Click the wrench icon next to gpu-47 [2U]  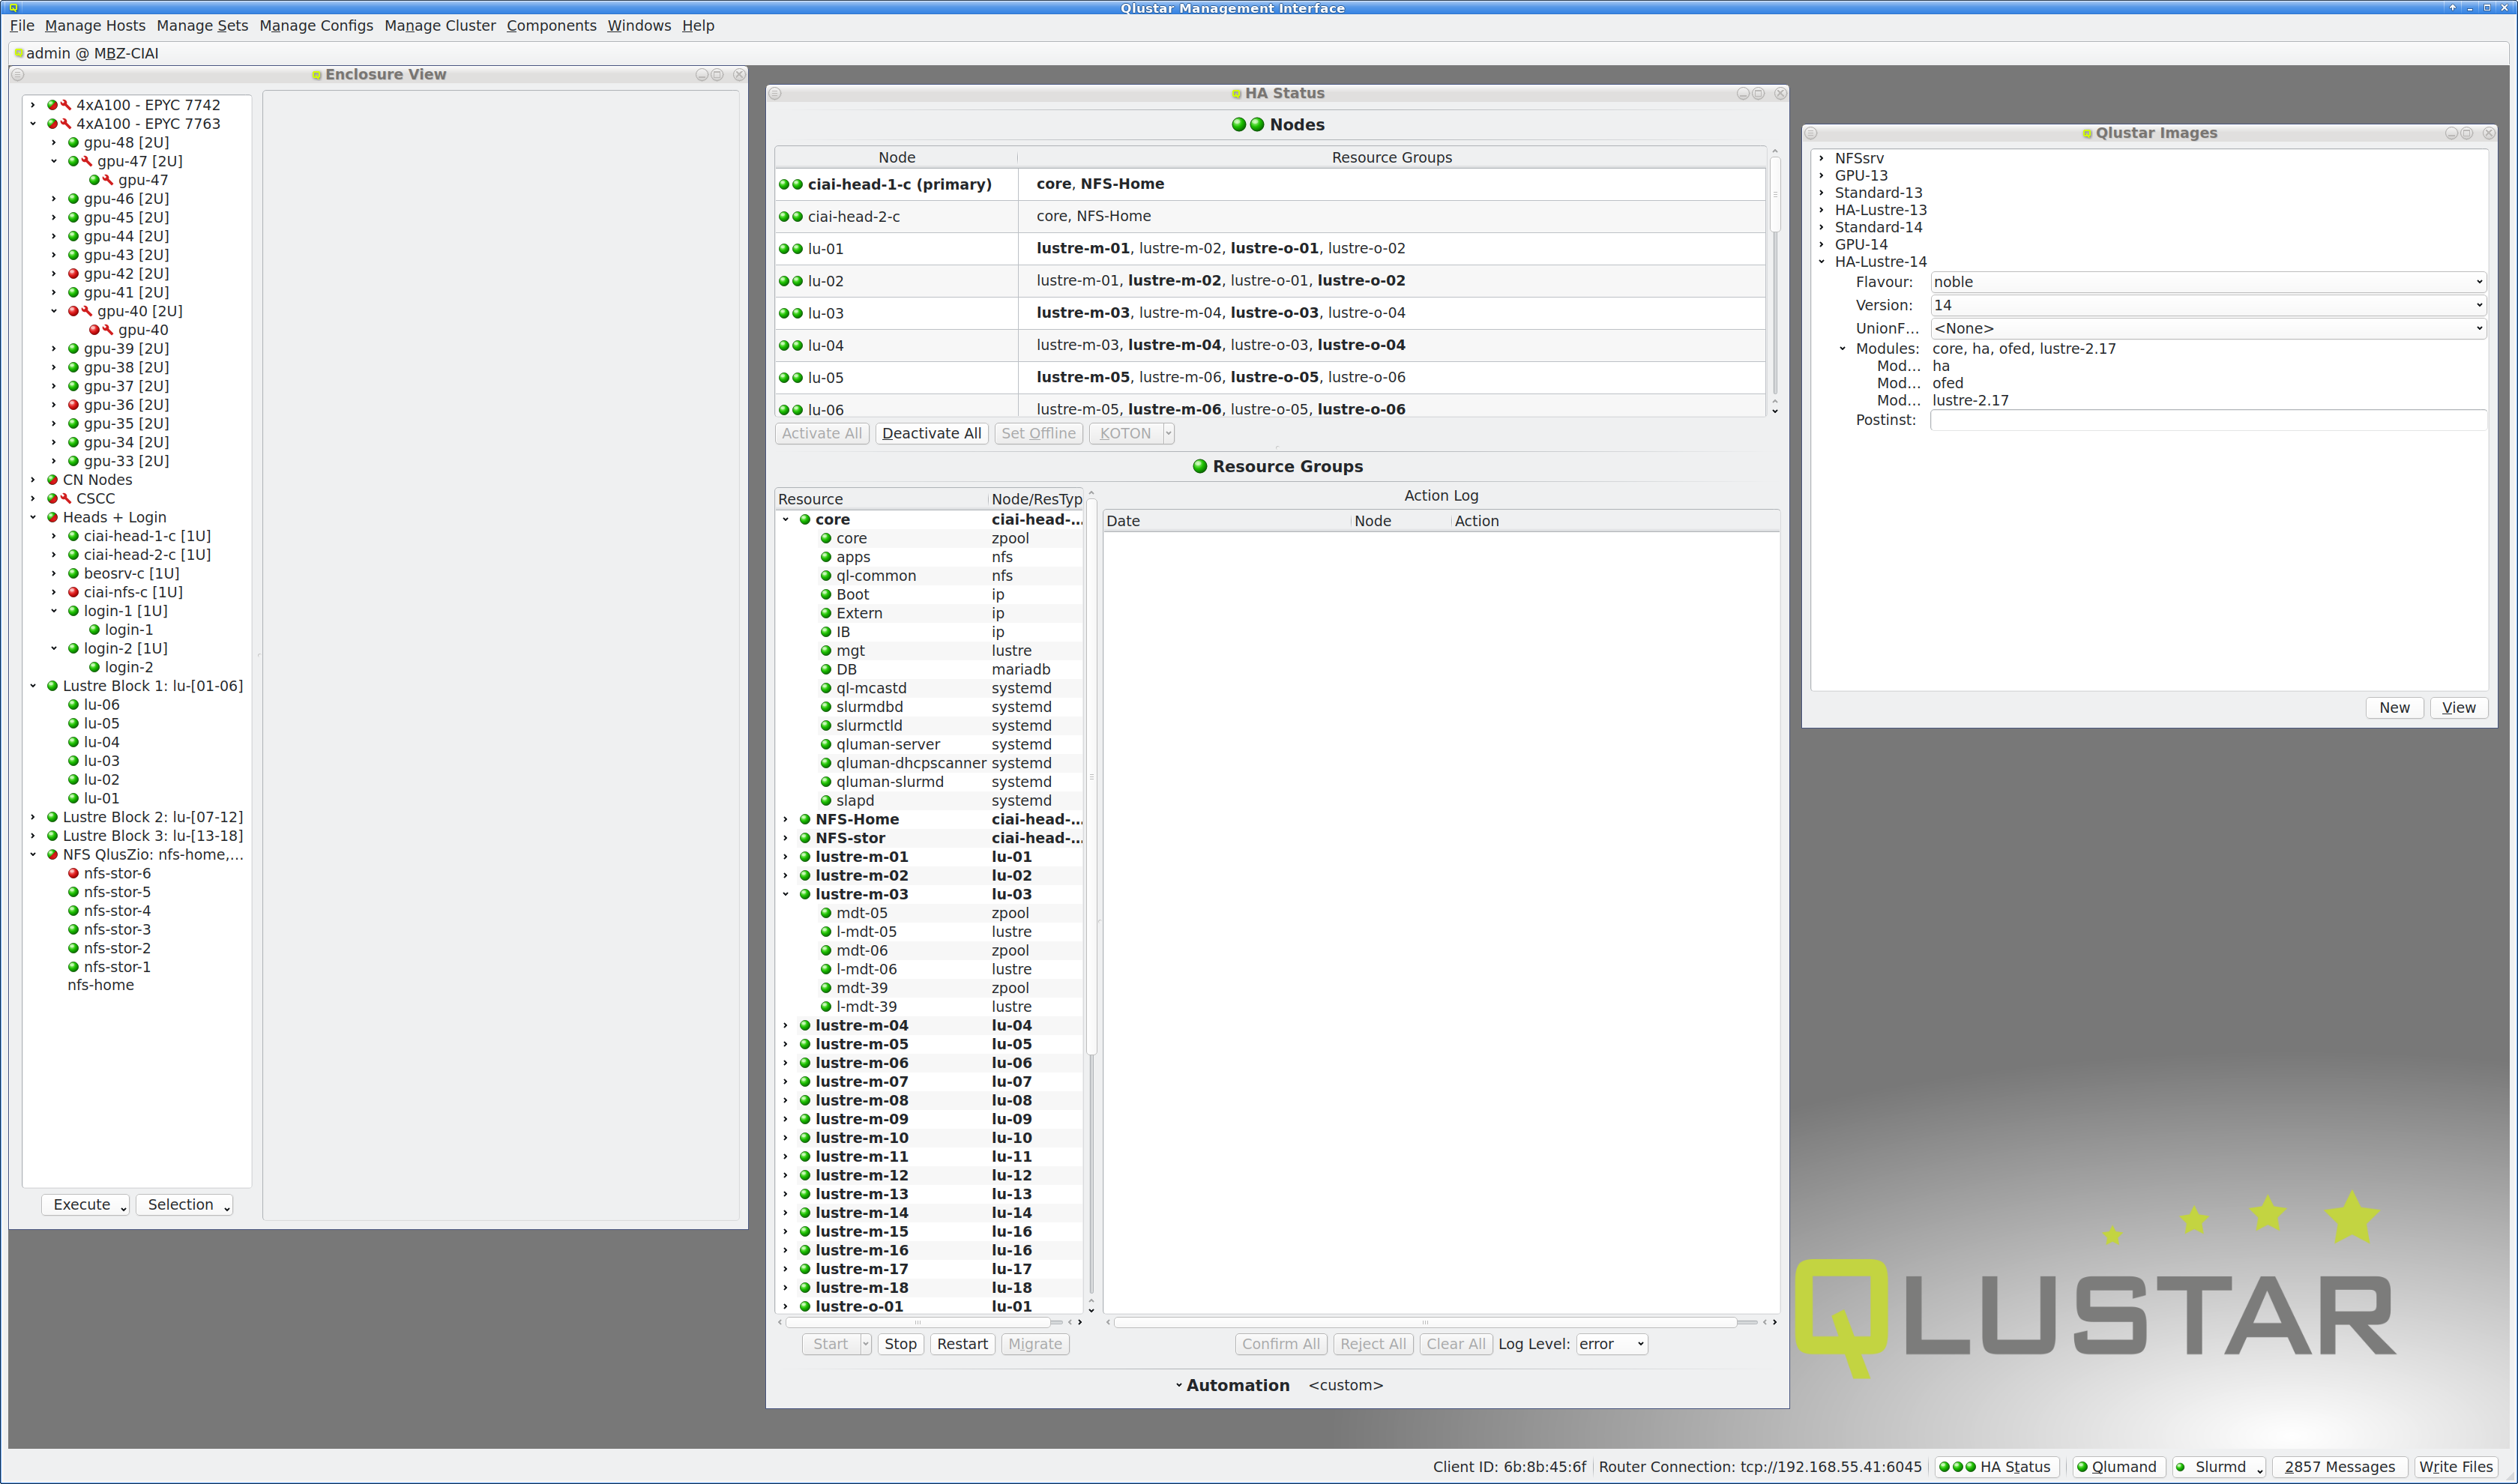pos(87,161)
